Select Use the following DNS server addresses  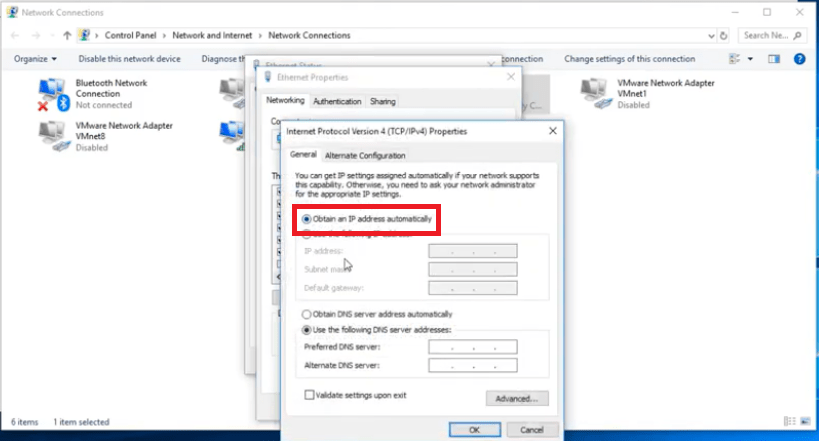[x=308, y=329]
